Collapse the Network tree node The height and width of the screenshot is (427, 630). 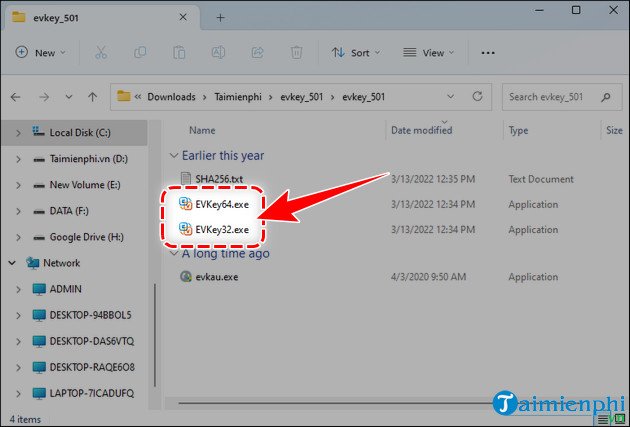pyautogui.click(x=11, y=263)
